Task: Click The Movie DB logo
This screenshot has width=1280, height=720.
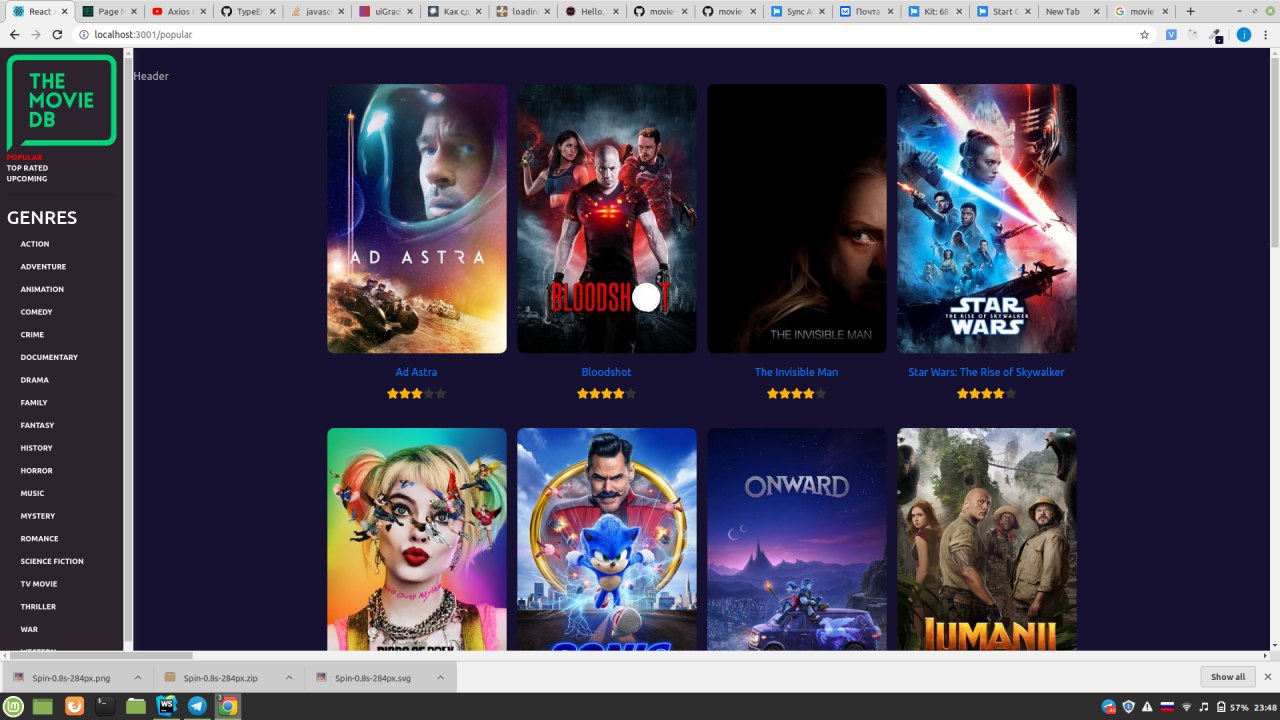Action: pos(61,102)
